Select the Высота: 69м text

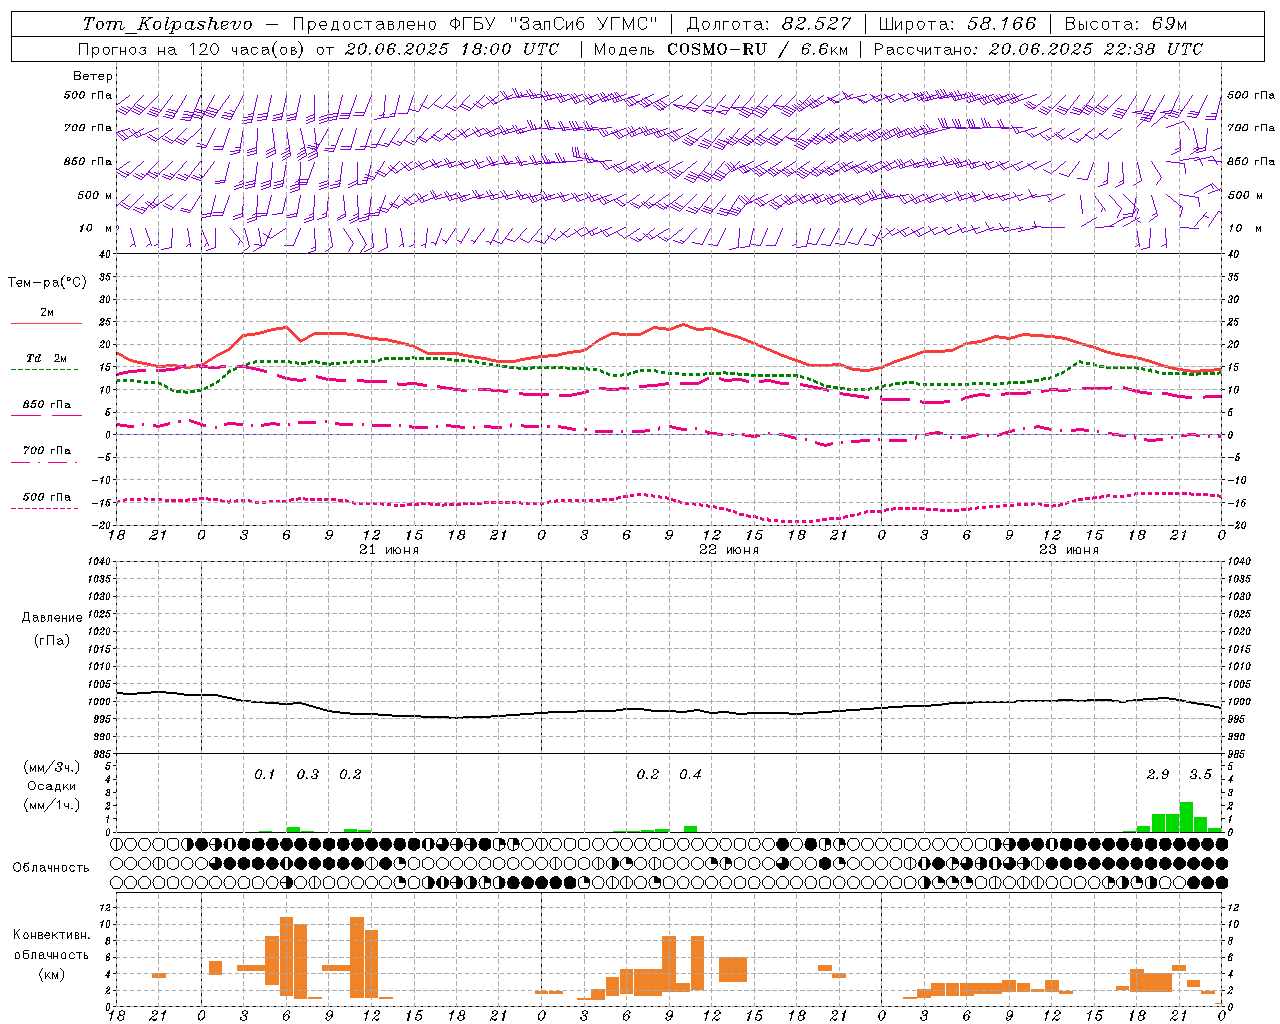1125,23
